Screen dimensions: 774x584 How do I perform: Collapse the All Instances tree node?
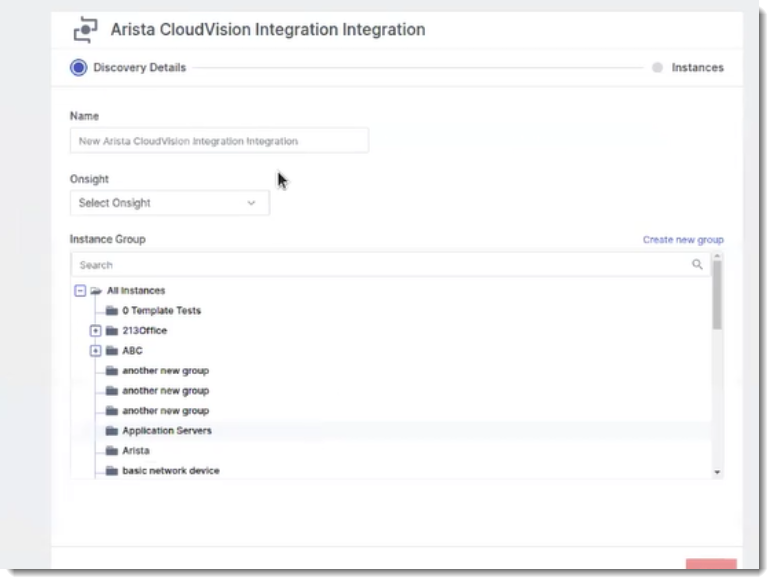[x=80, y=291]
